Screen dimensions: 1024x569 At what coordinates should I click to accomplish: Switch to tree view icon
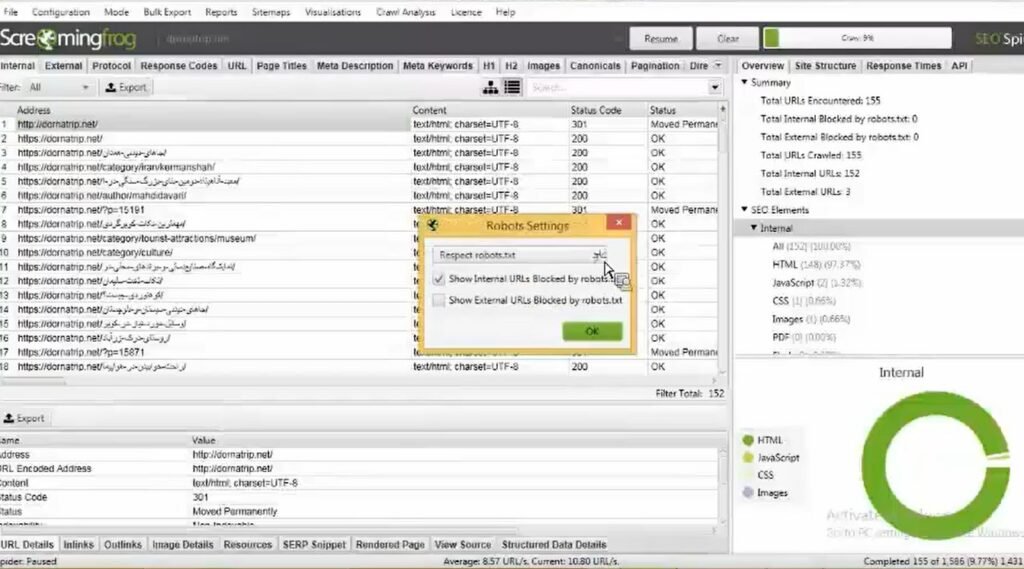490,88
